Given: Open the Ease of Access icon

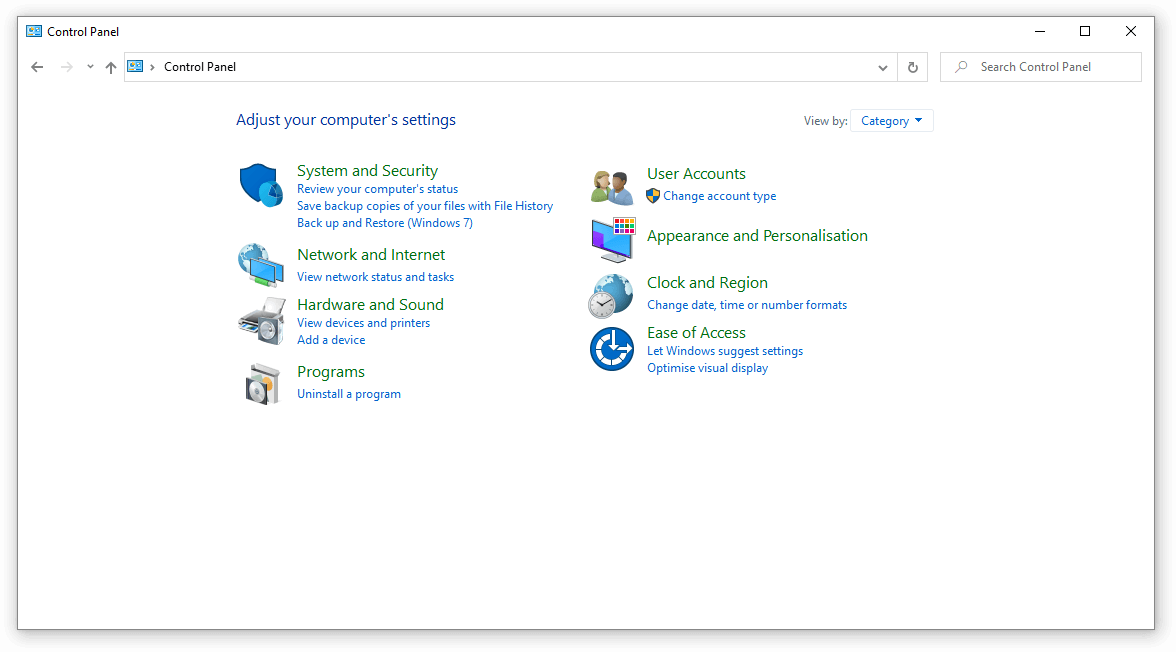Looking at the screenshot, I should [611, 349].
